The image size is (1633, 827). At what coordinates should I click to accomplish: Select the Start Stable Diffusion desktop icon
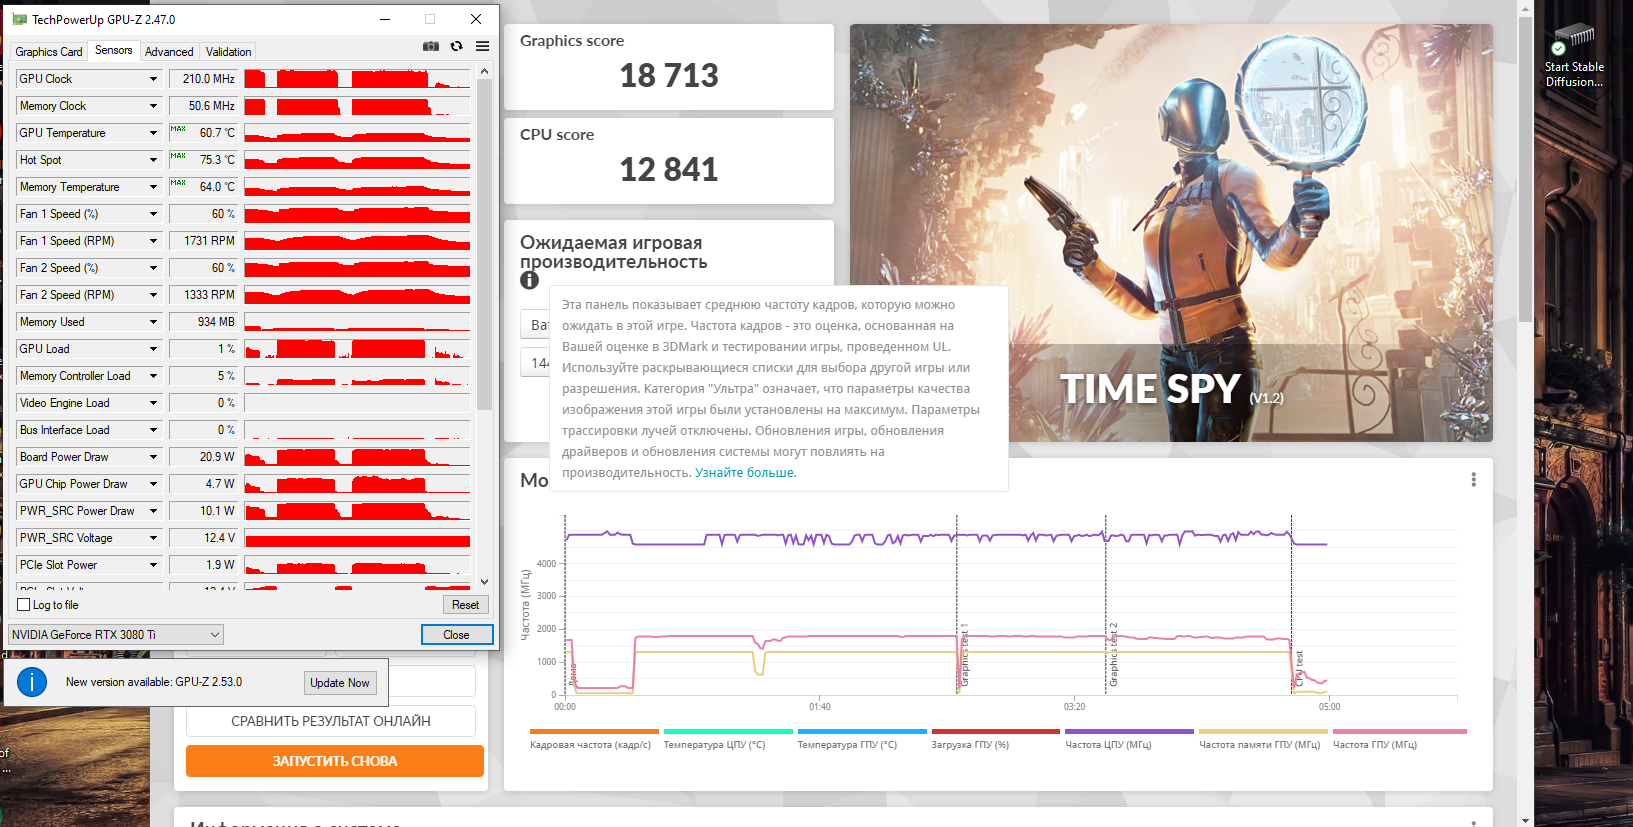(1574, 56)
